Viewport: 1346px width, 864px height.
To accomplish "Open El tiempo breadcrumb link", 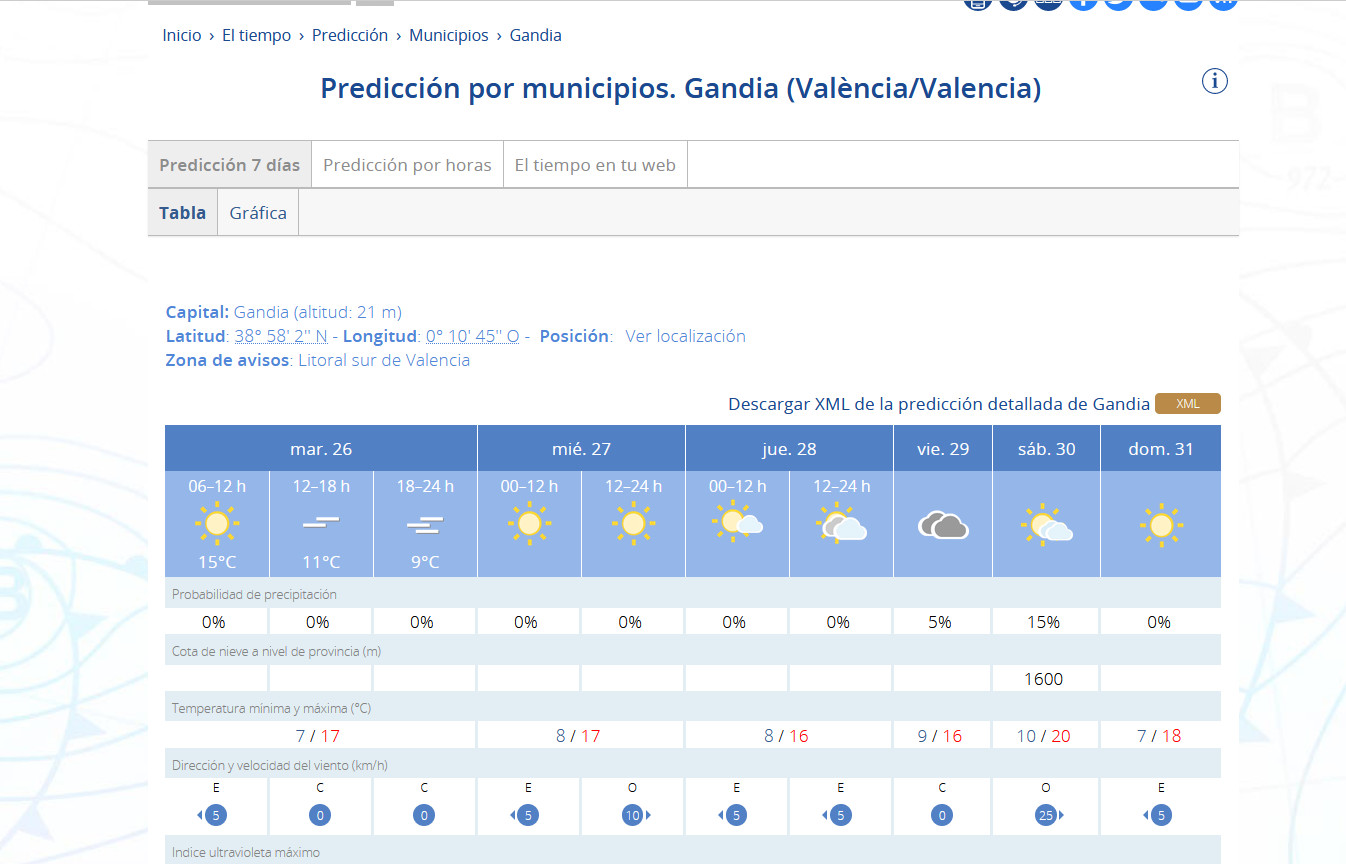I will pos(256,35).
